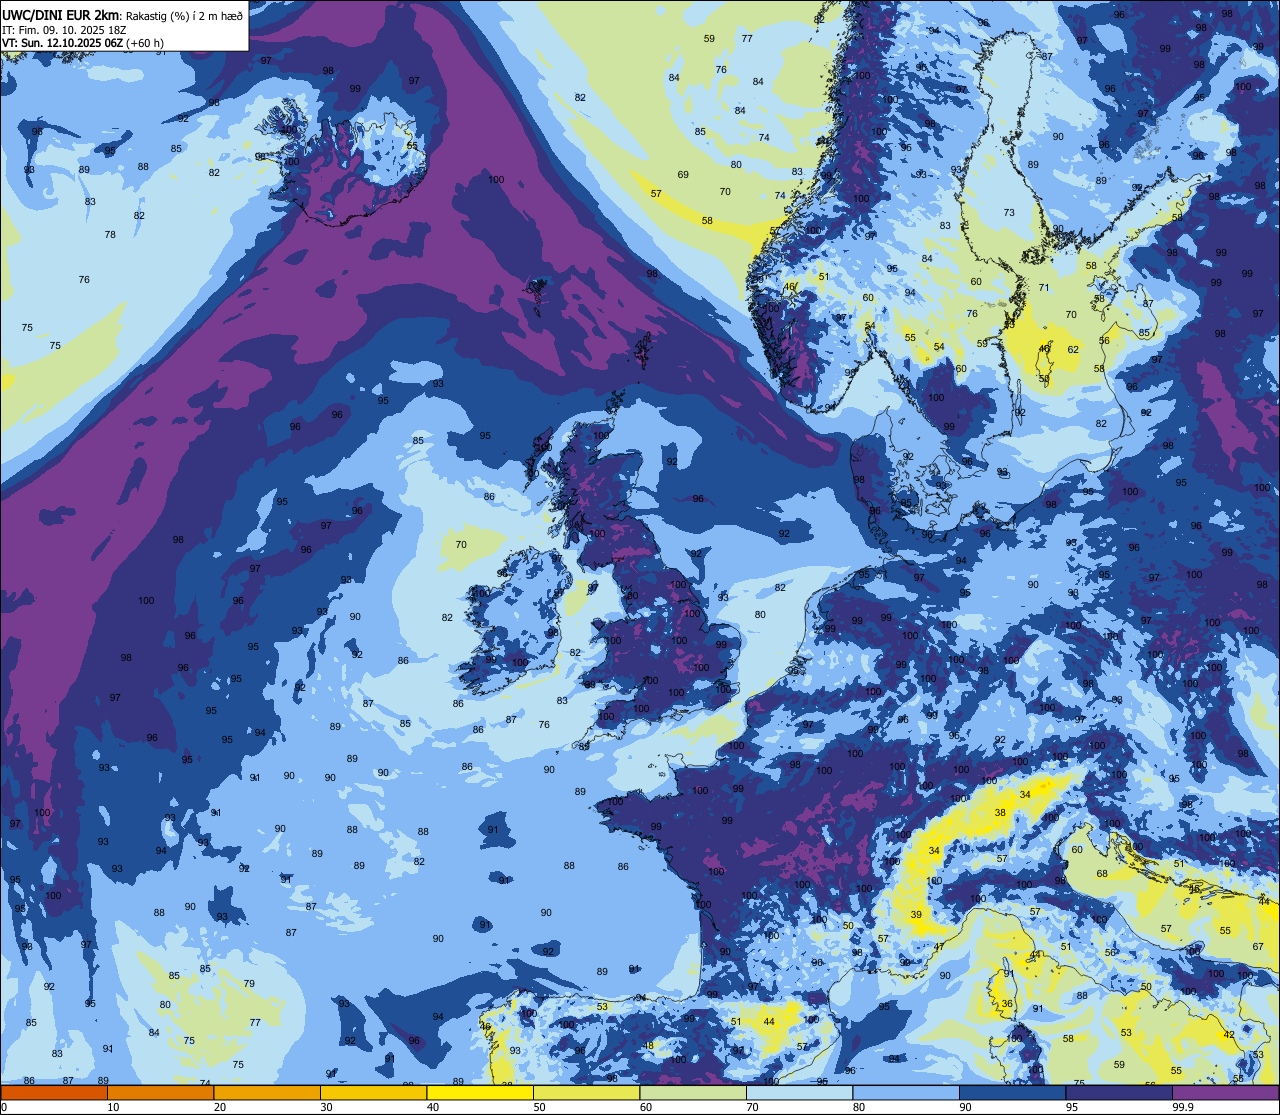This screenshot has width=1280, height=1115.
Task: Click the 'VT: Sun. 12.10.2025 06Z' line
Action: [x=62, y=43]
